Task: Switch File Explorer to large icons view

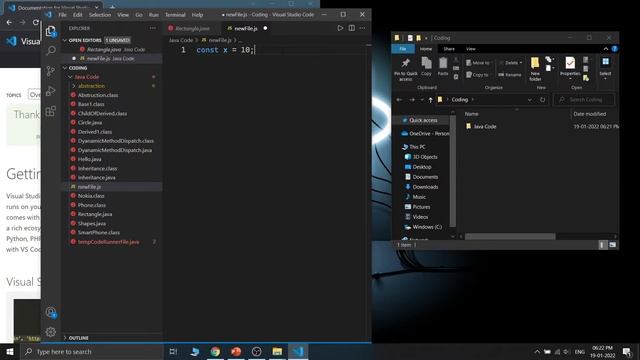Action: tap(613, 245)
